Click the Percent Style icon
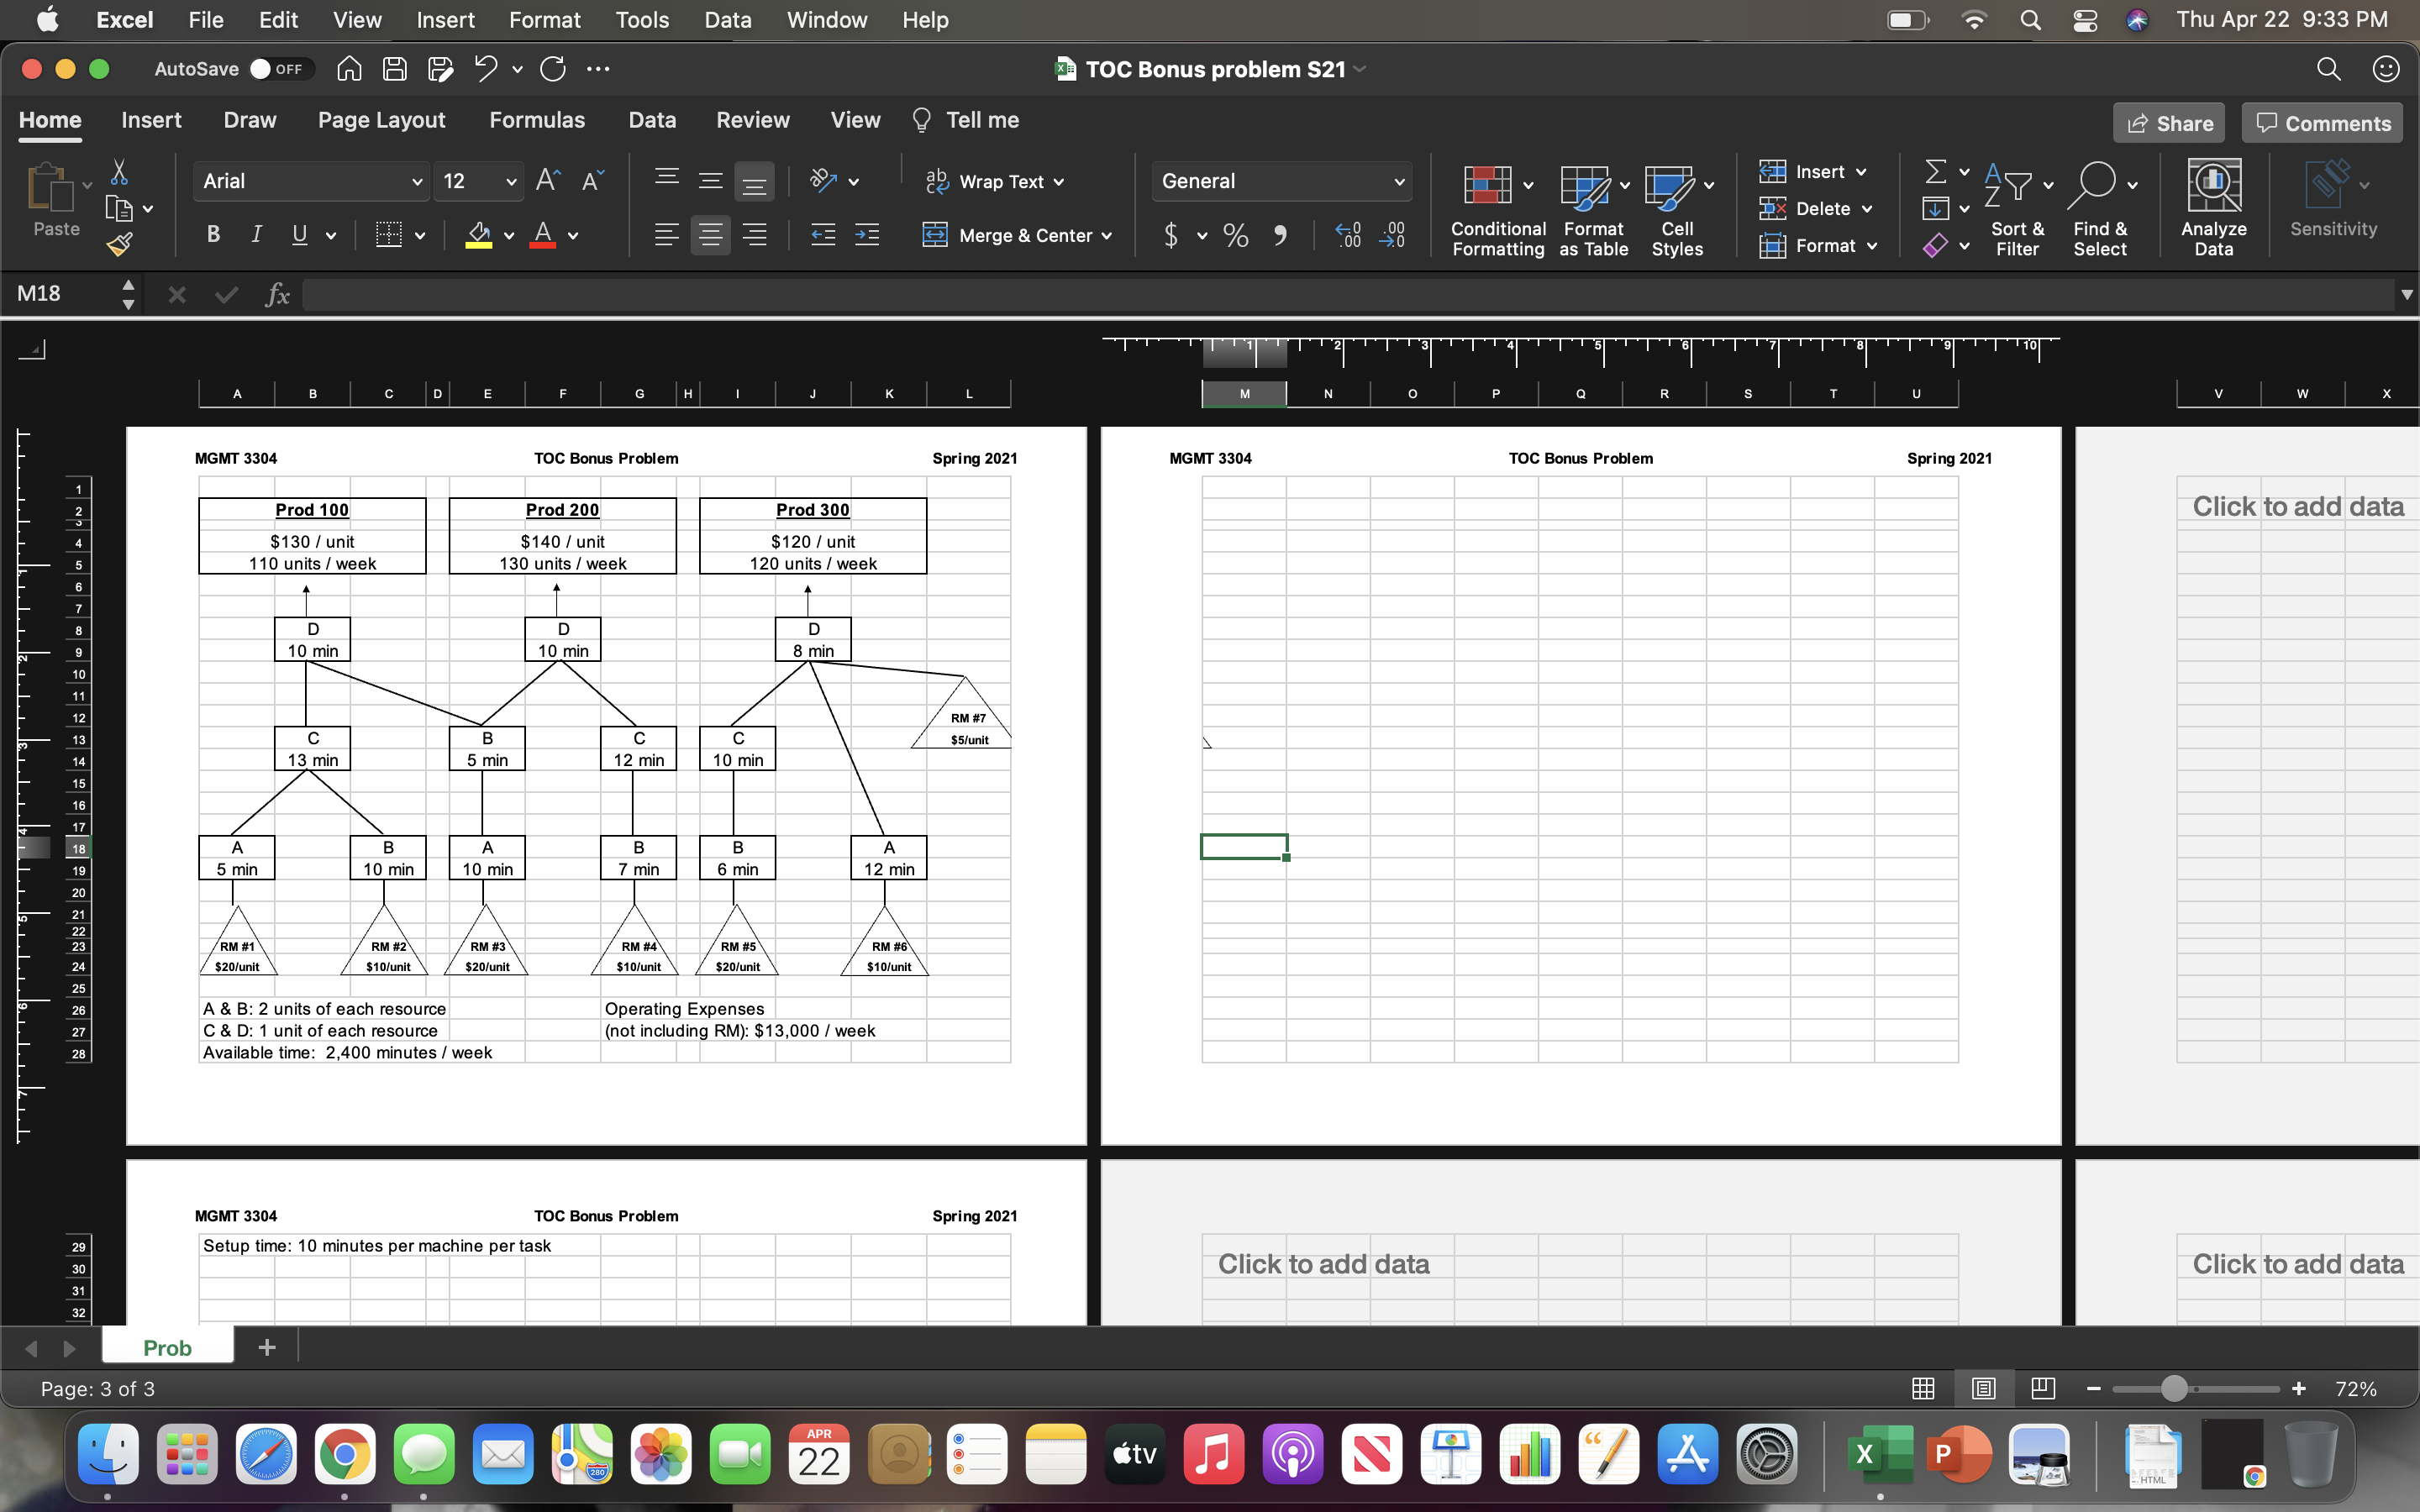 point(1236,236)
